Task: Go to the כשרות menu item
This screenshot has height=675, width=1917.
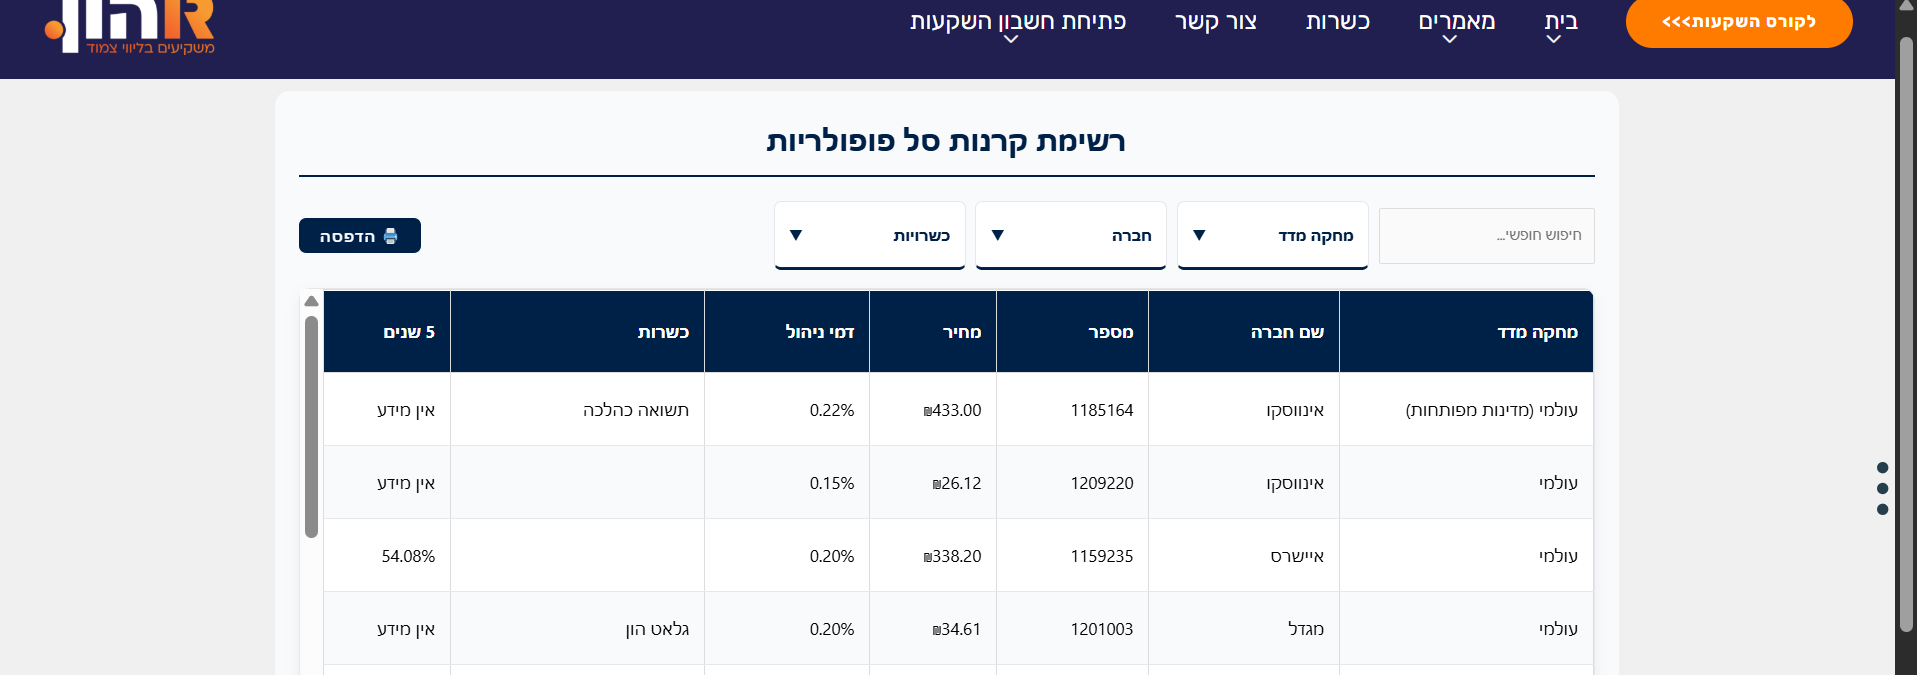Action: coord(1337,21)
